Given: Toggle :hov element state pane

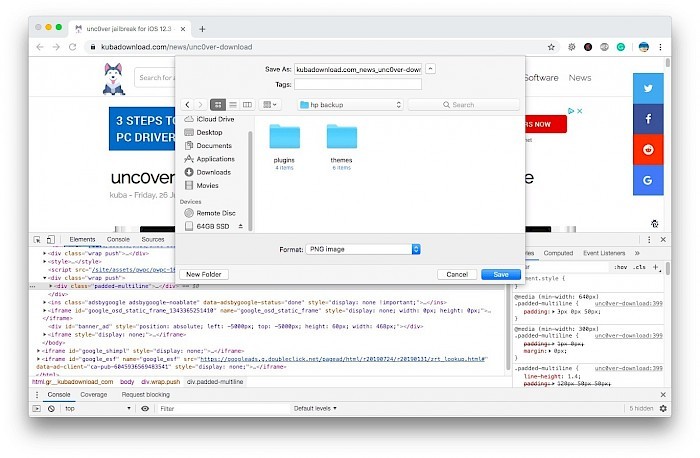Looking at the screenshot, I should [x=620, y=267].
